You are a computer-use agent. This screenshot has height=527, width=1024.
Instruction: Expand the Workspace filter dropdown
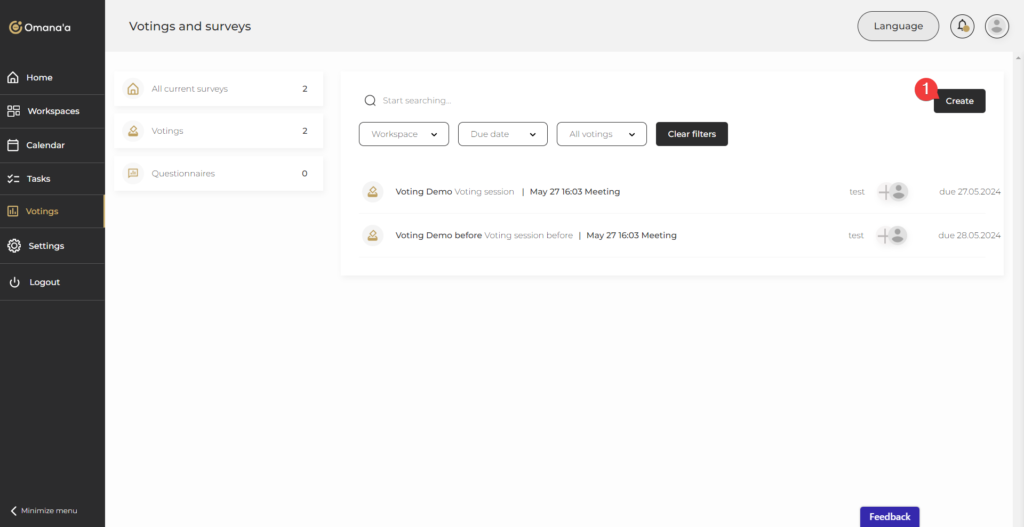click(403, 134)
